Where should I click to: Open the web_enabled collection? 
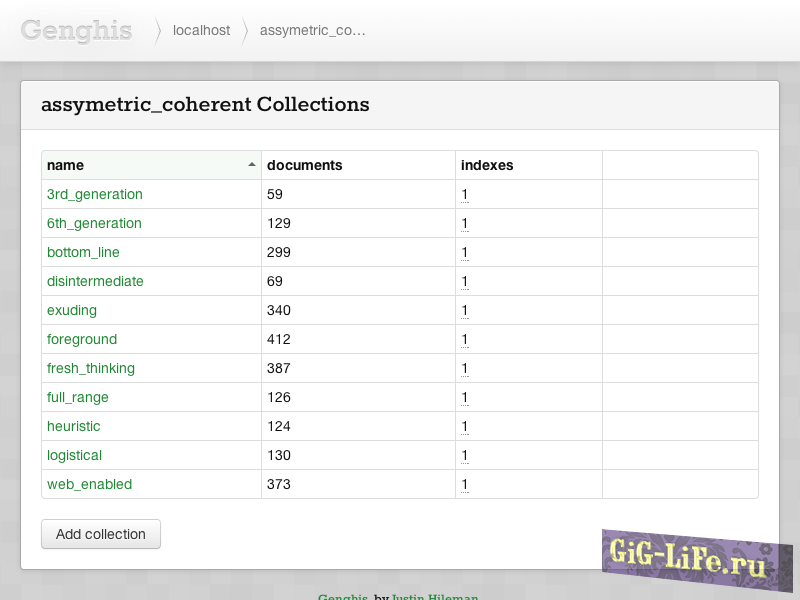(89, 484)
